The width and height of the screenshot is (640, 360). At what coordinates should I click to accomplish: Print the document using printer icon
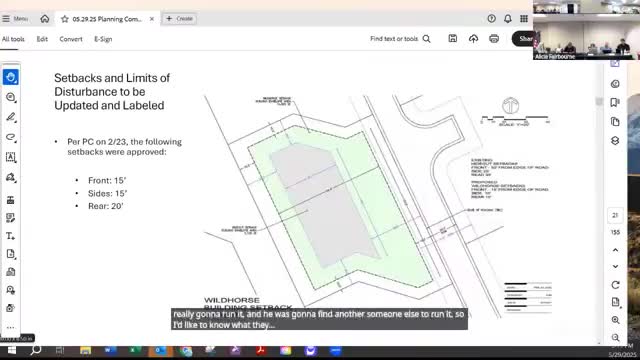coord(494,38)
